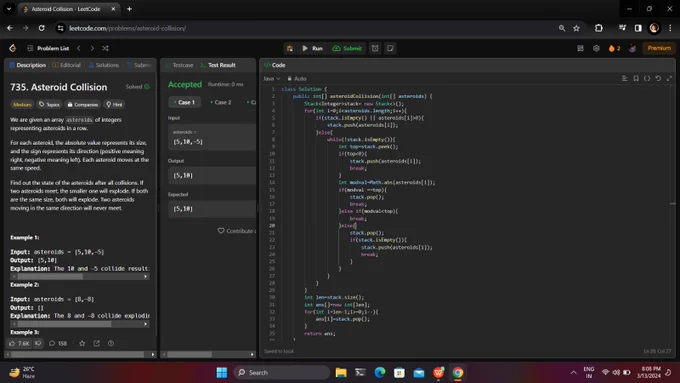Screen dimensions: 680x383
Task: Open the Problem List
Action: coord(48,48)
